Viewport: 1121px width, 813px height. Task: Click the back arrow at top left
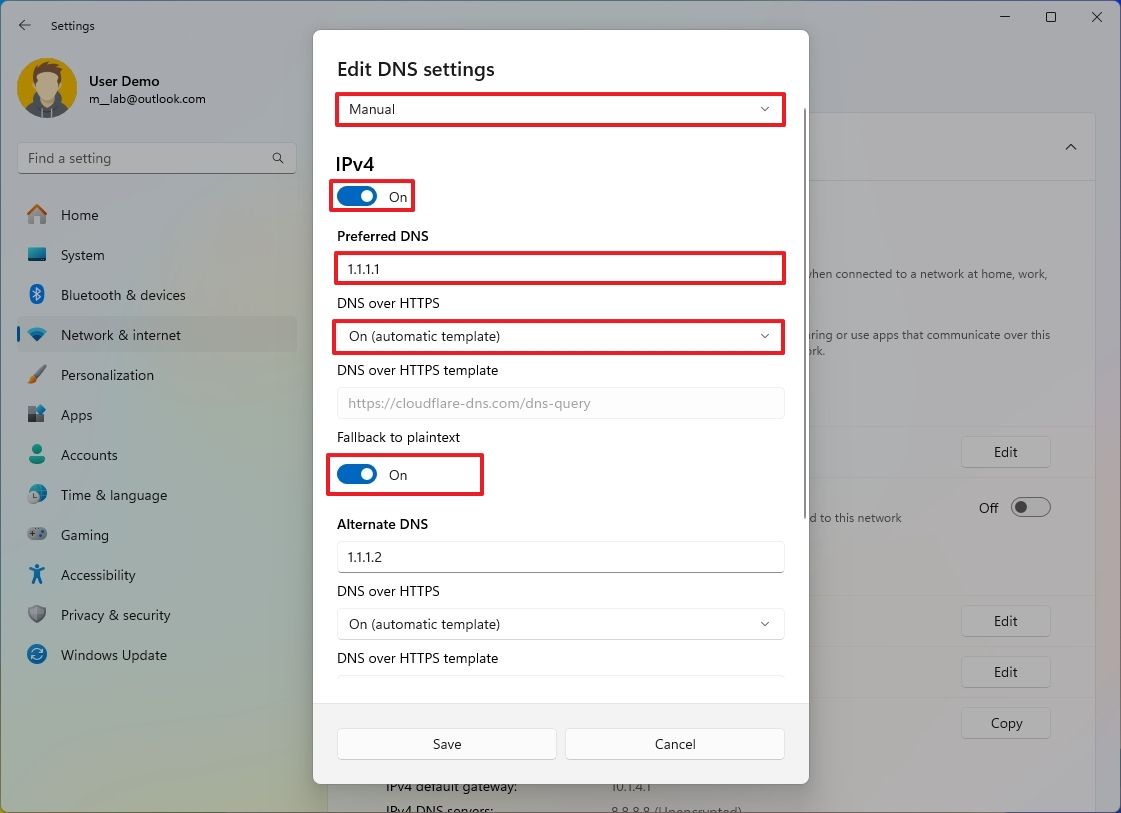(24, 25)
